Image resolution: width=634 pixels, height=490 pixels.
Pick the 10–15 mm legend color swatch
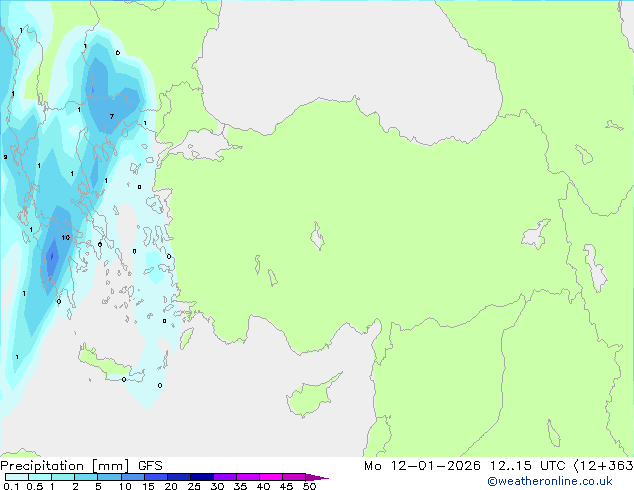point(133,477)
